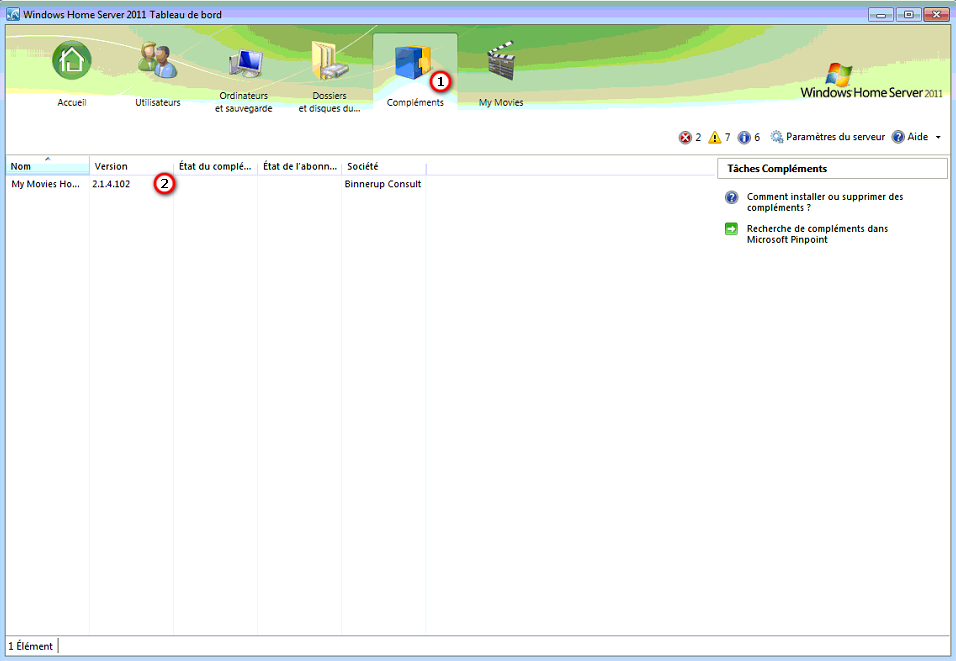Image resolution: width=956 pixels, height=661 pixels.
Task: Select the Compléments add-ins icon
Action: tap(413, 62)
